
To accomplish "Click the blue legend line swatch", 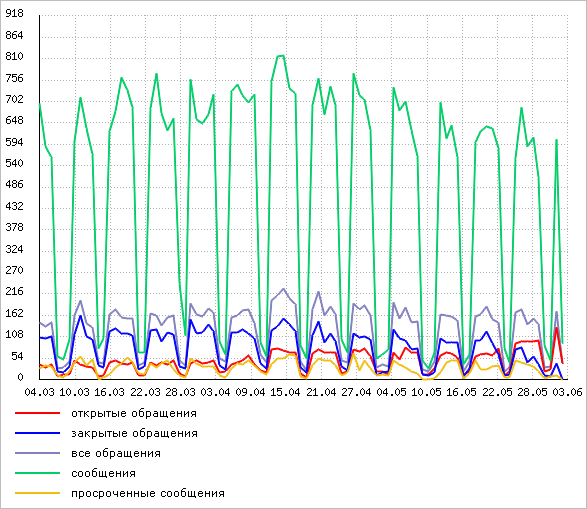I will [37, 433].
